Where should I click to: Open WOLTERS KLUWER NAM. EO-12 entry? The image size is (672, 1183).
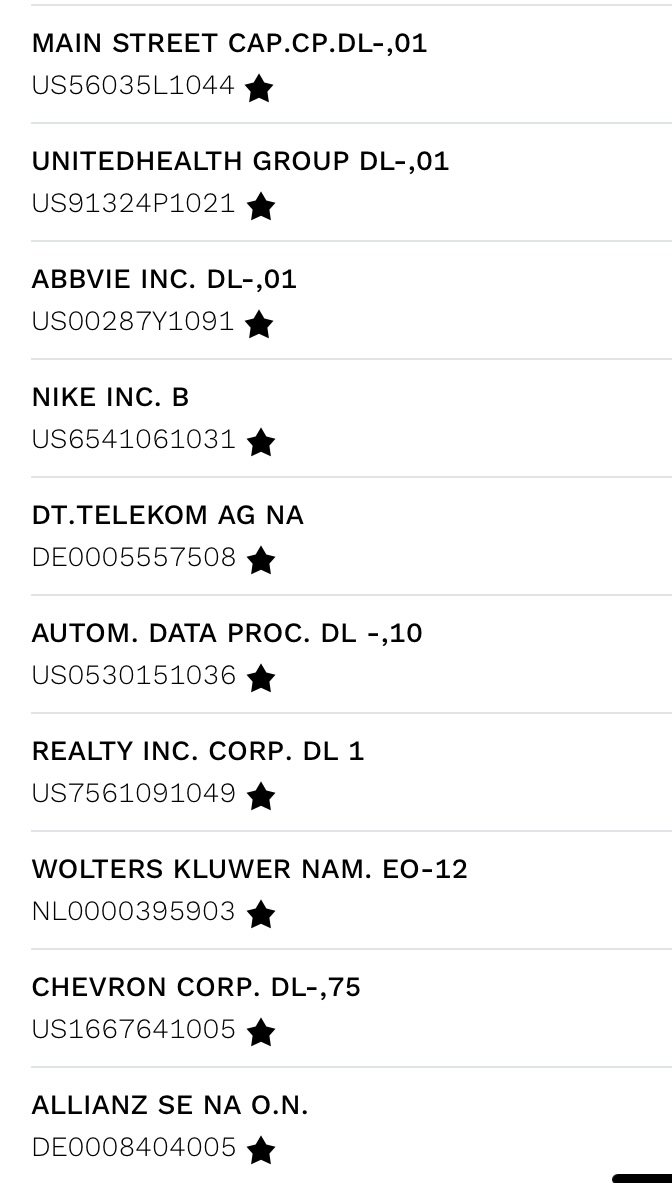pos(249,870)
